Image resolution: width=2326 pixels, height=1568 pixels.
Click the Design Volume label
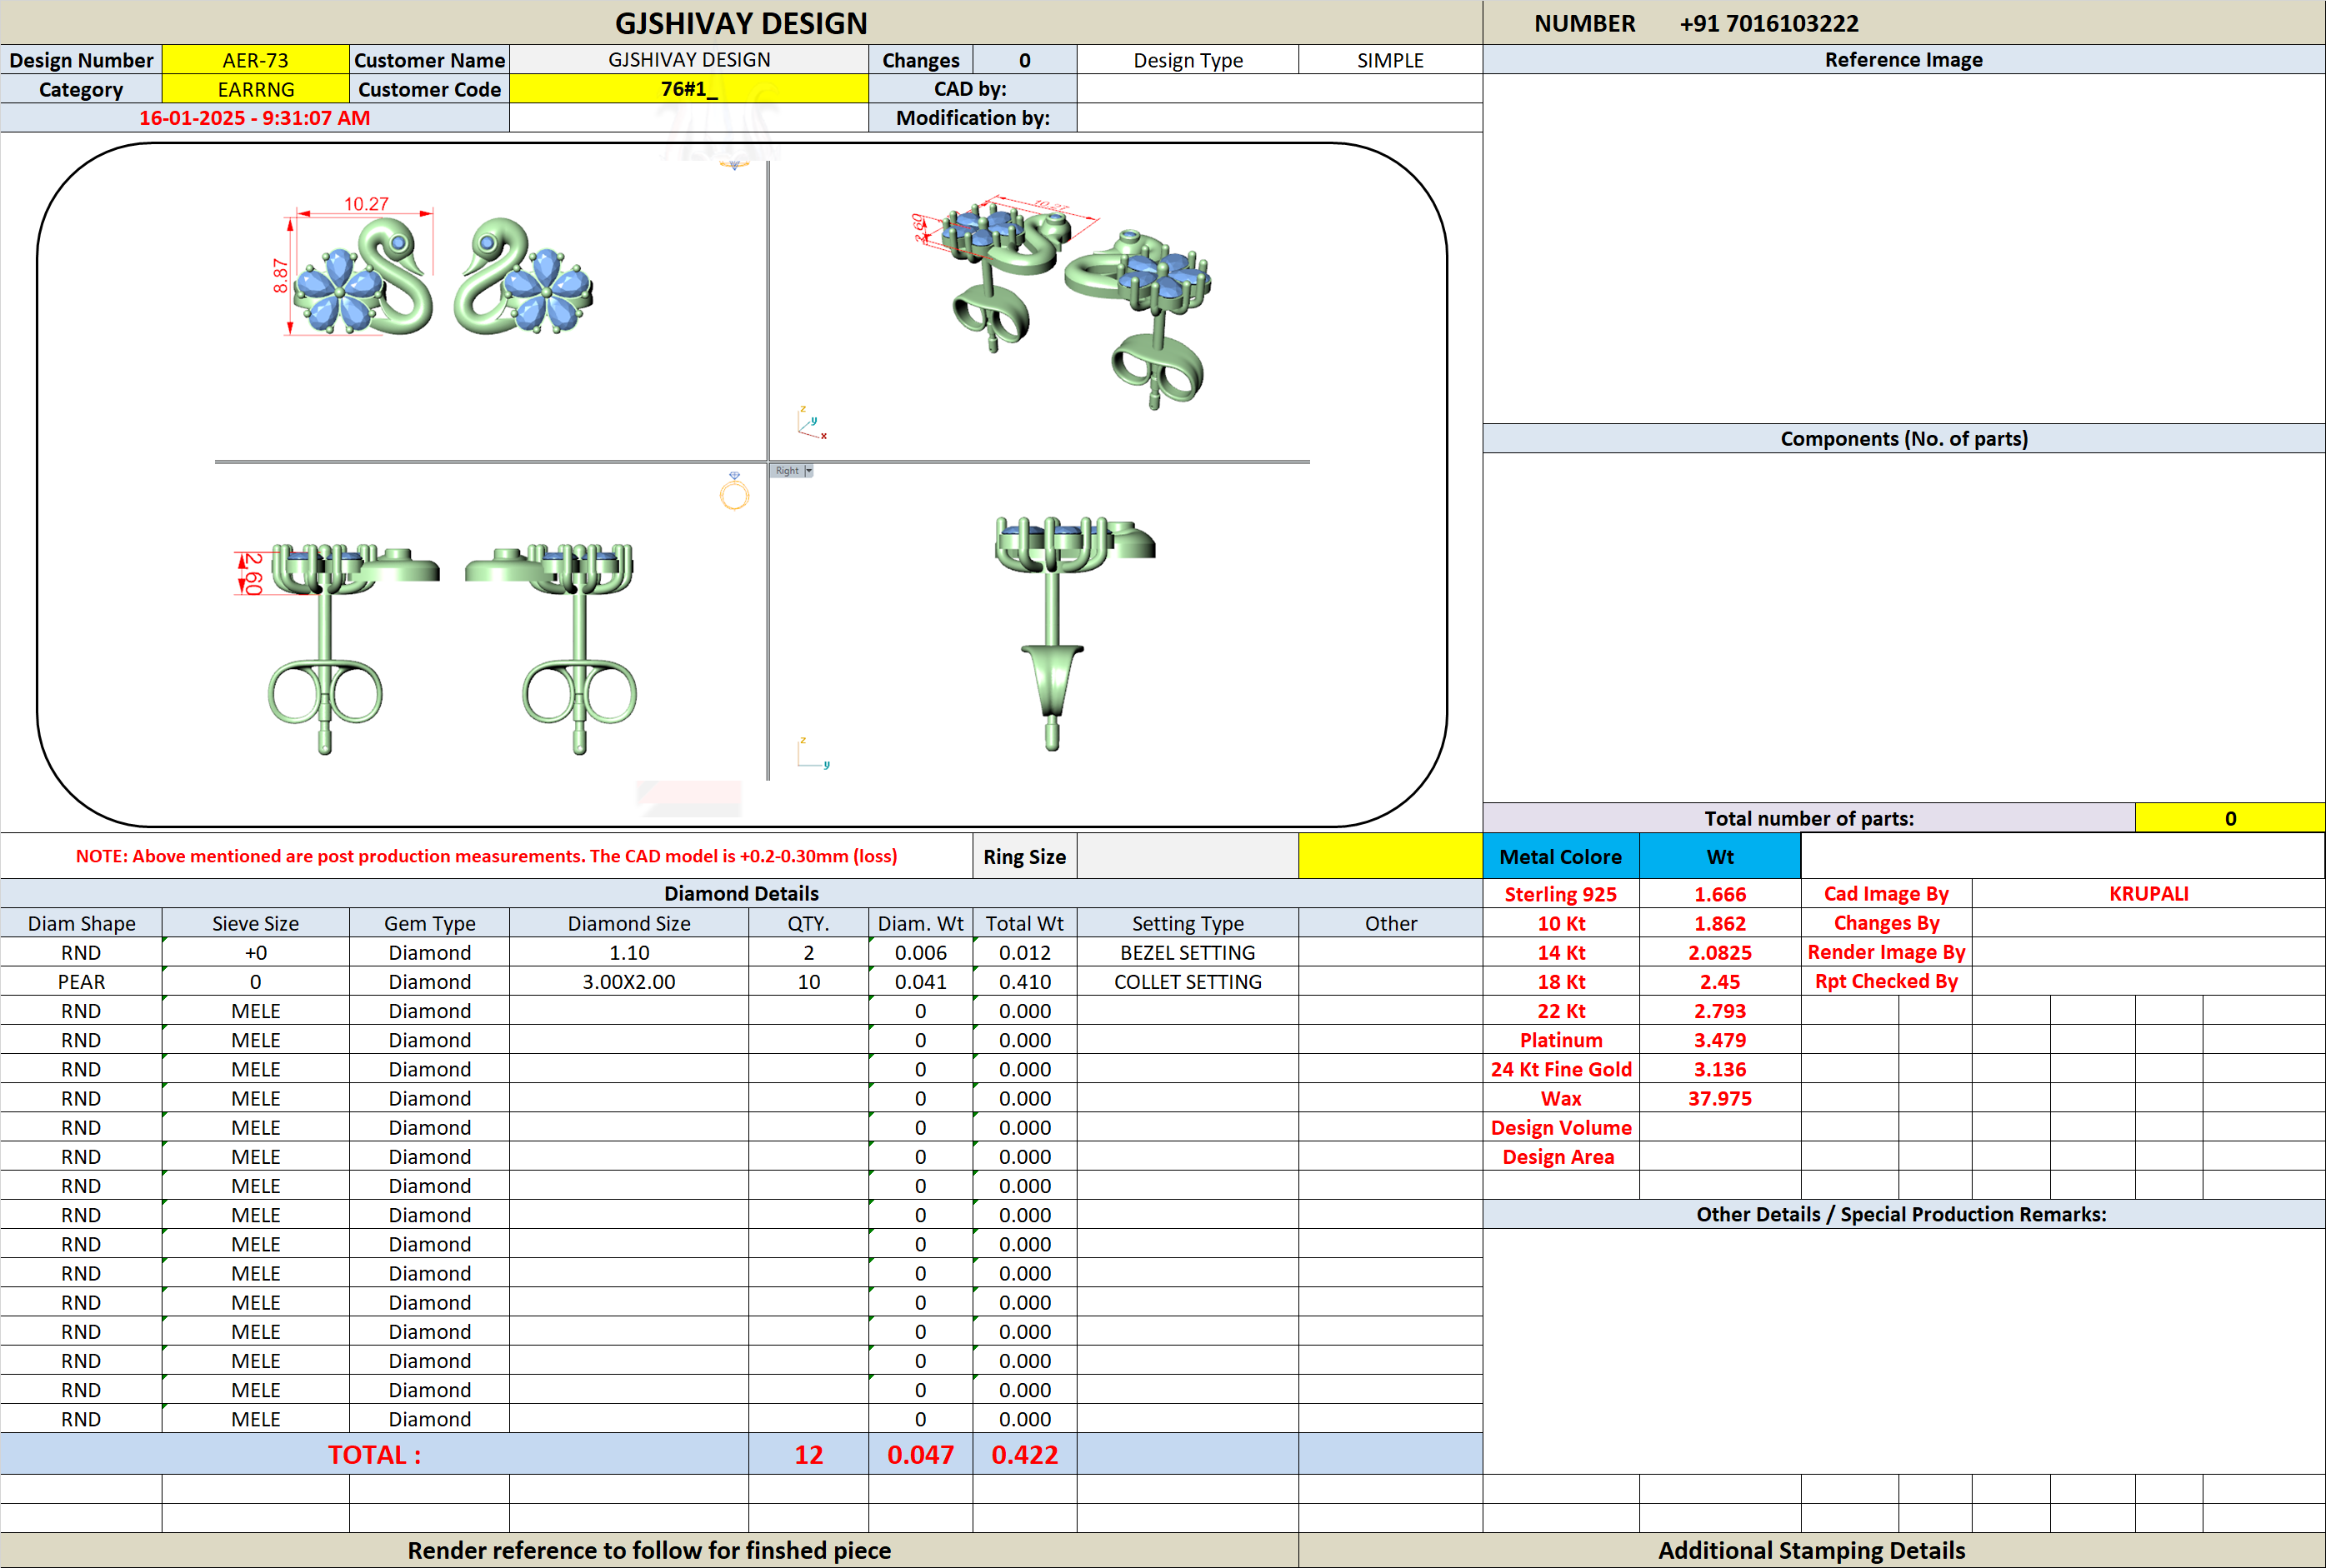[1561, 1127]
